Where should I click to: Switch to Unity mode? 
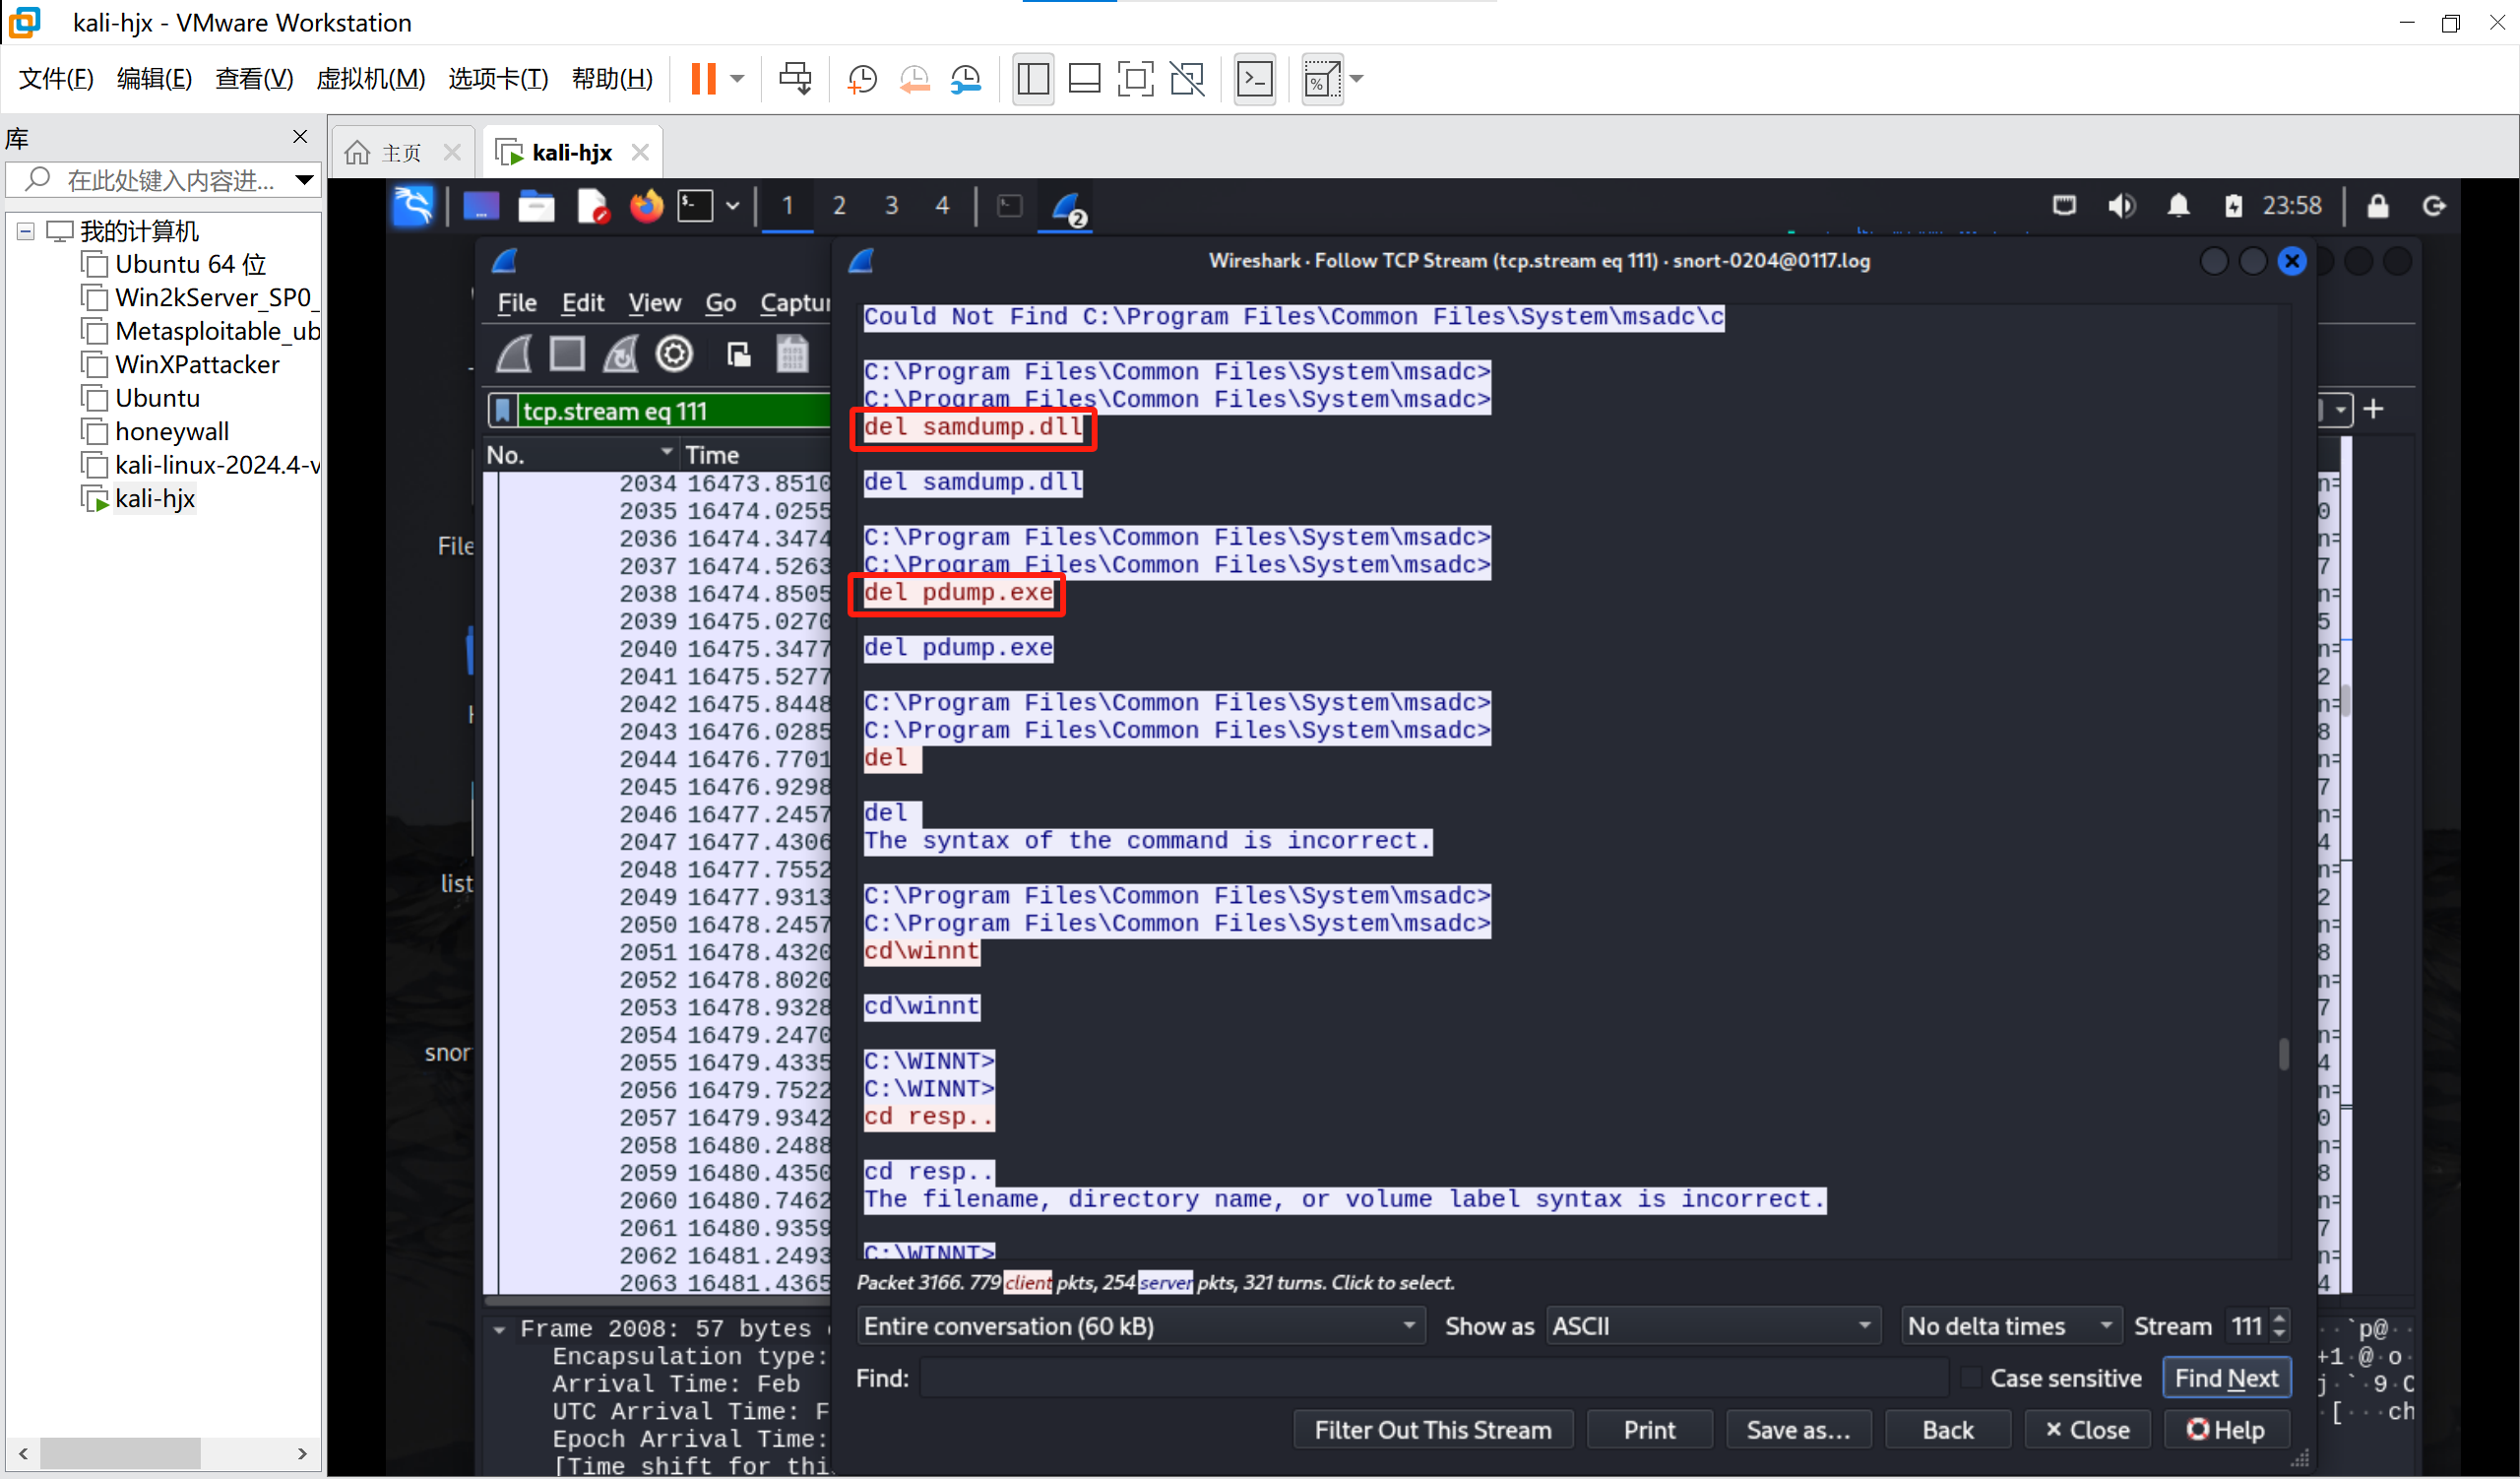pos(1188,78)
